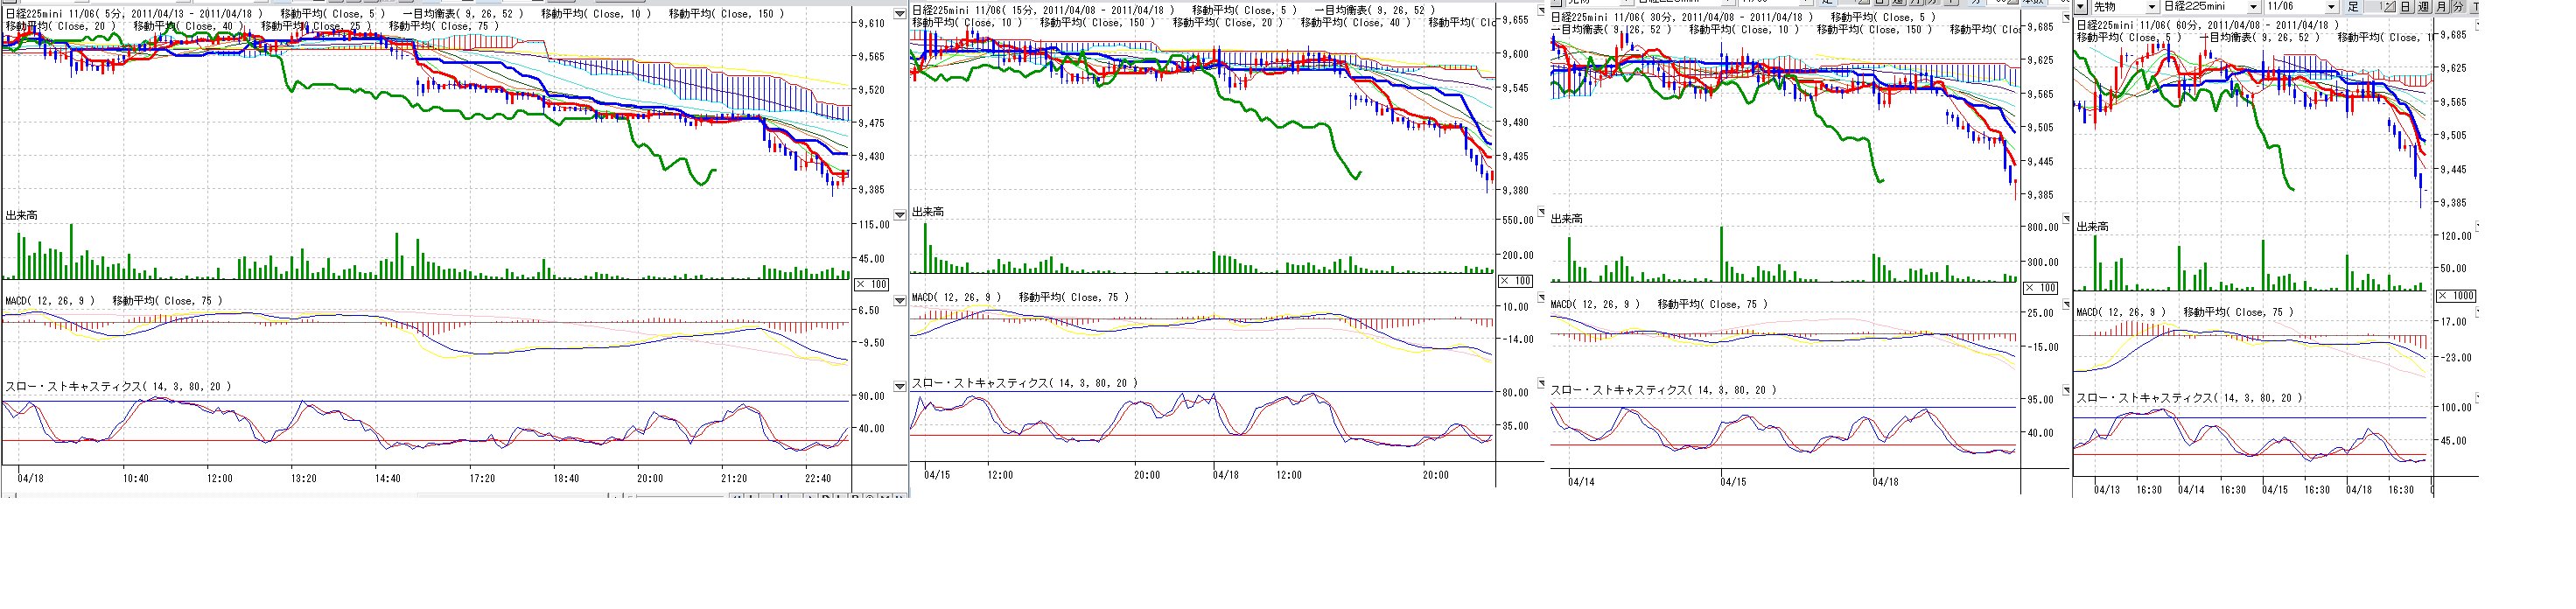The image size is (2576, 609).
Task: Open the スロー・ストキャスティクス arrow menu in 5分 chart
Action: [899, 386]
